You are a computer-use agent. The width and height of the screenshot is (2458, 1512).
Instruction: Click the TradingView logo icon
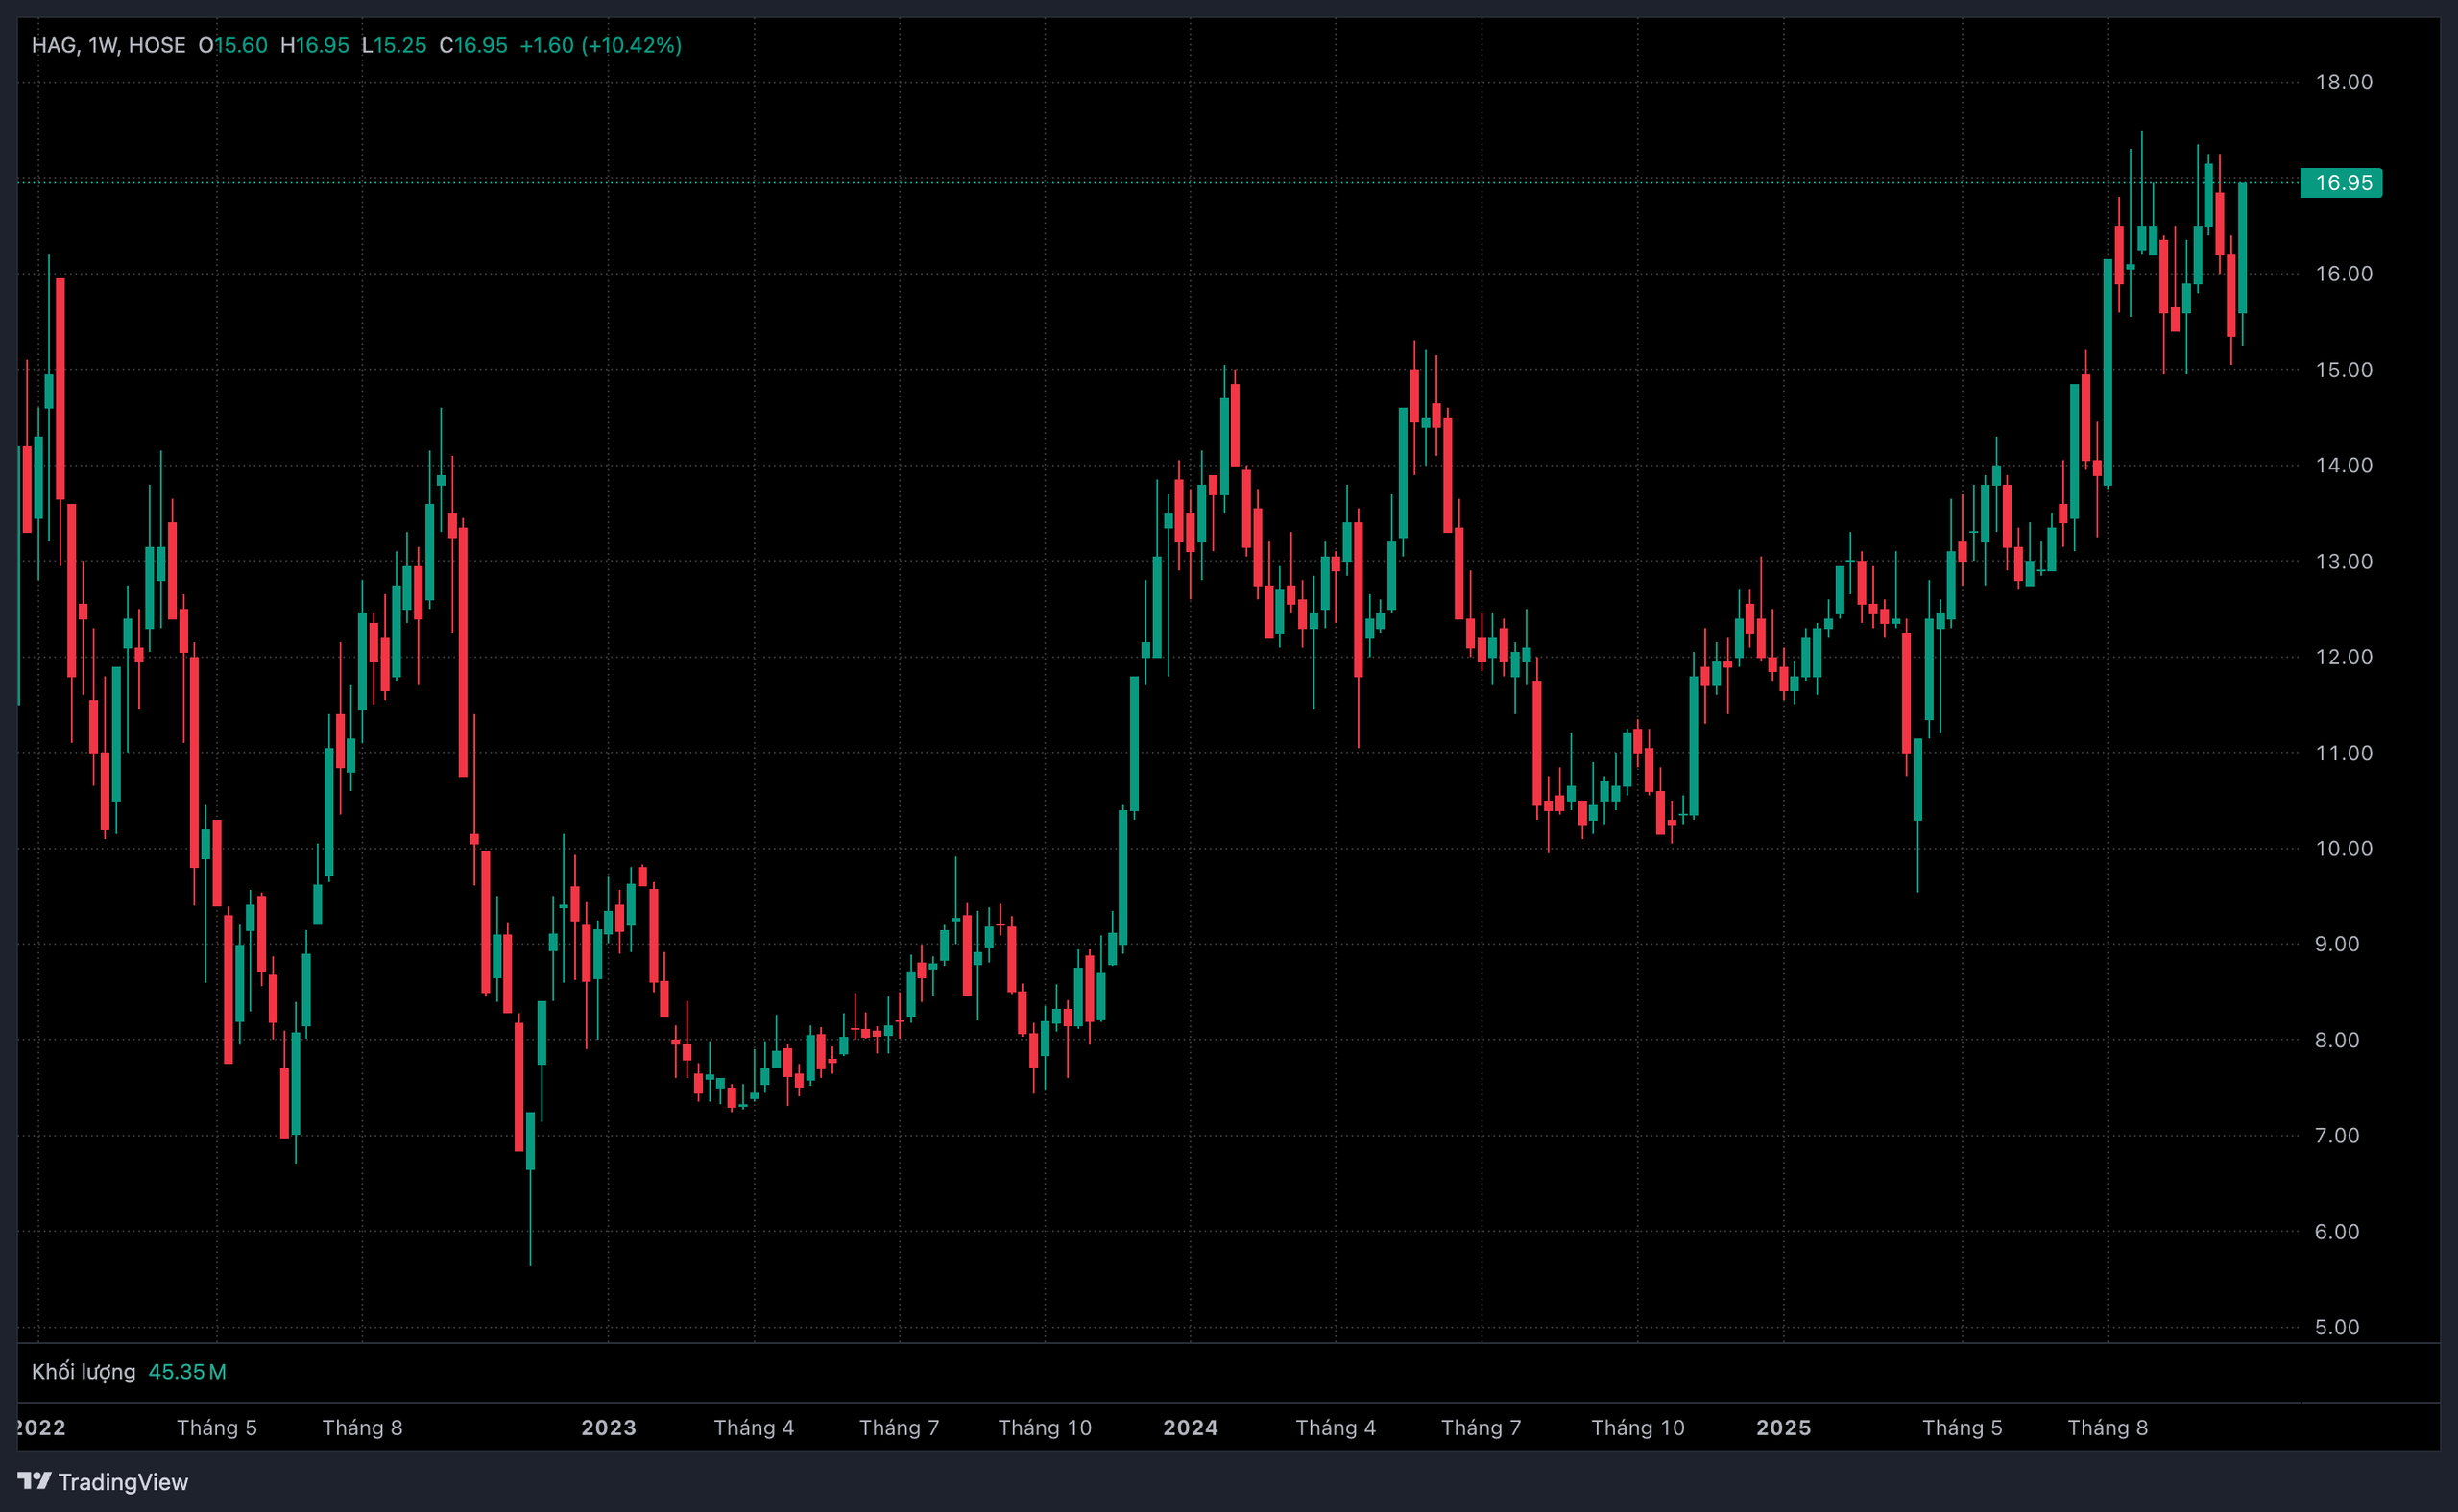point(34,1480)
